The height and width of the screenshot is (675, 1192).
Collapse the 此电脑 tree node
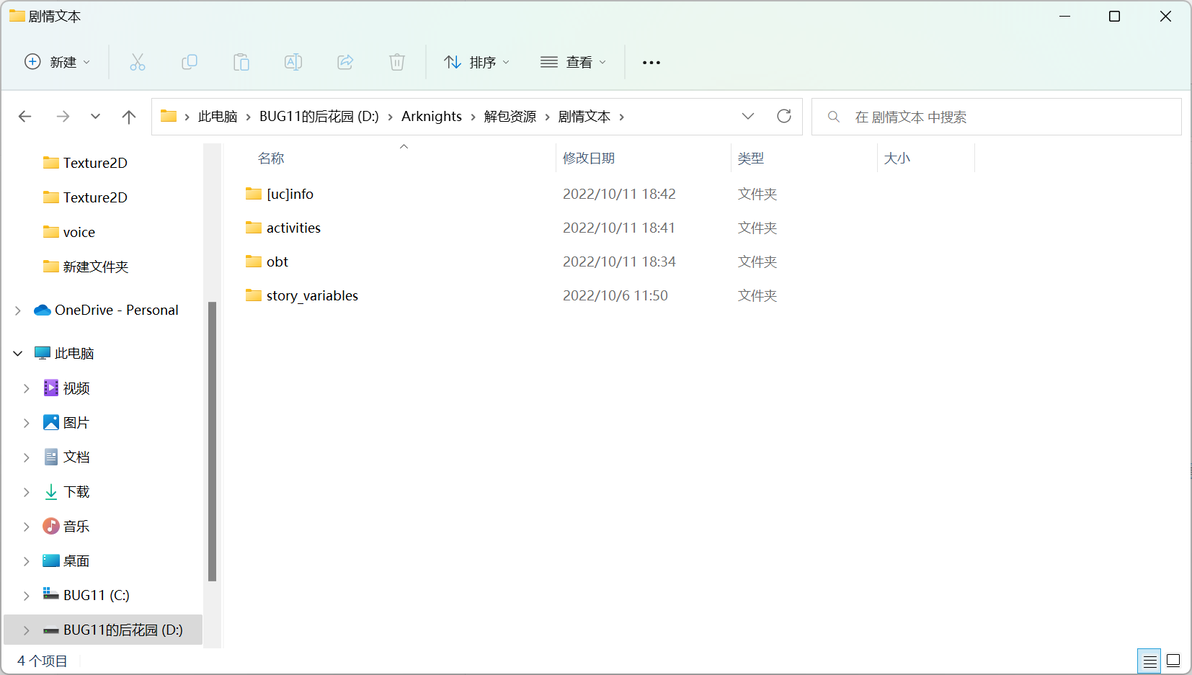pos(17,353)
